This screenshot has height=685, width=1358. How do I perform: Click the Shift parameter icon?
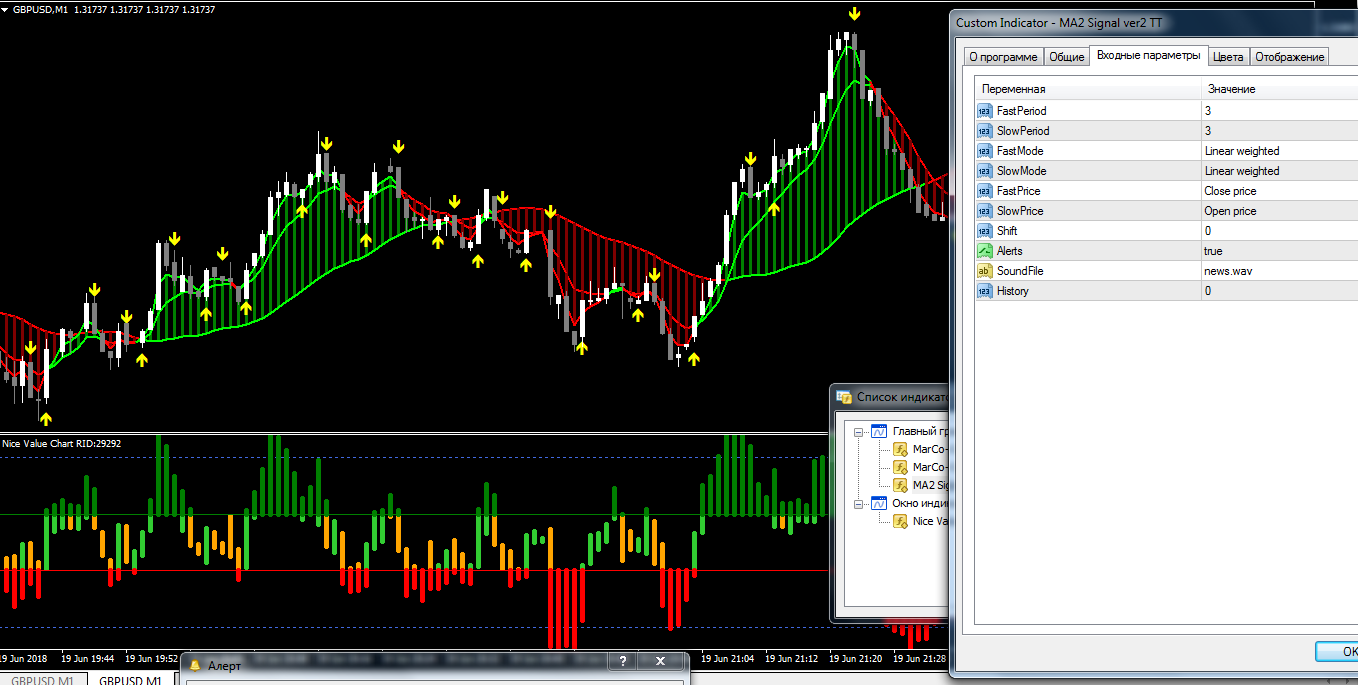click(x=985, y=231)
